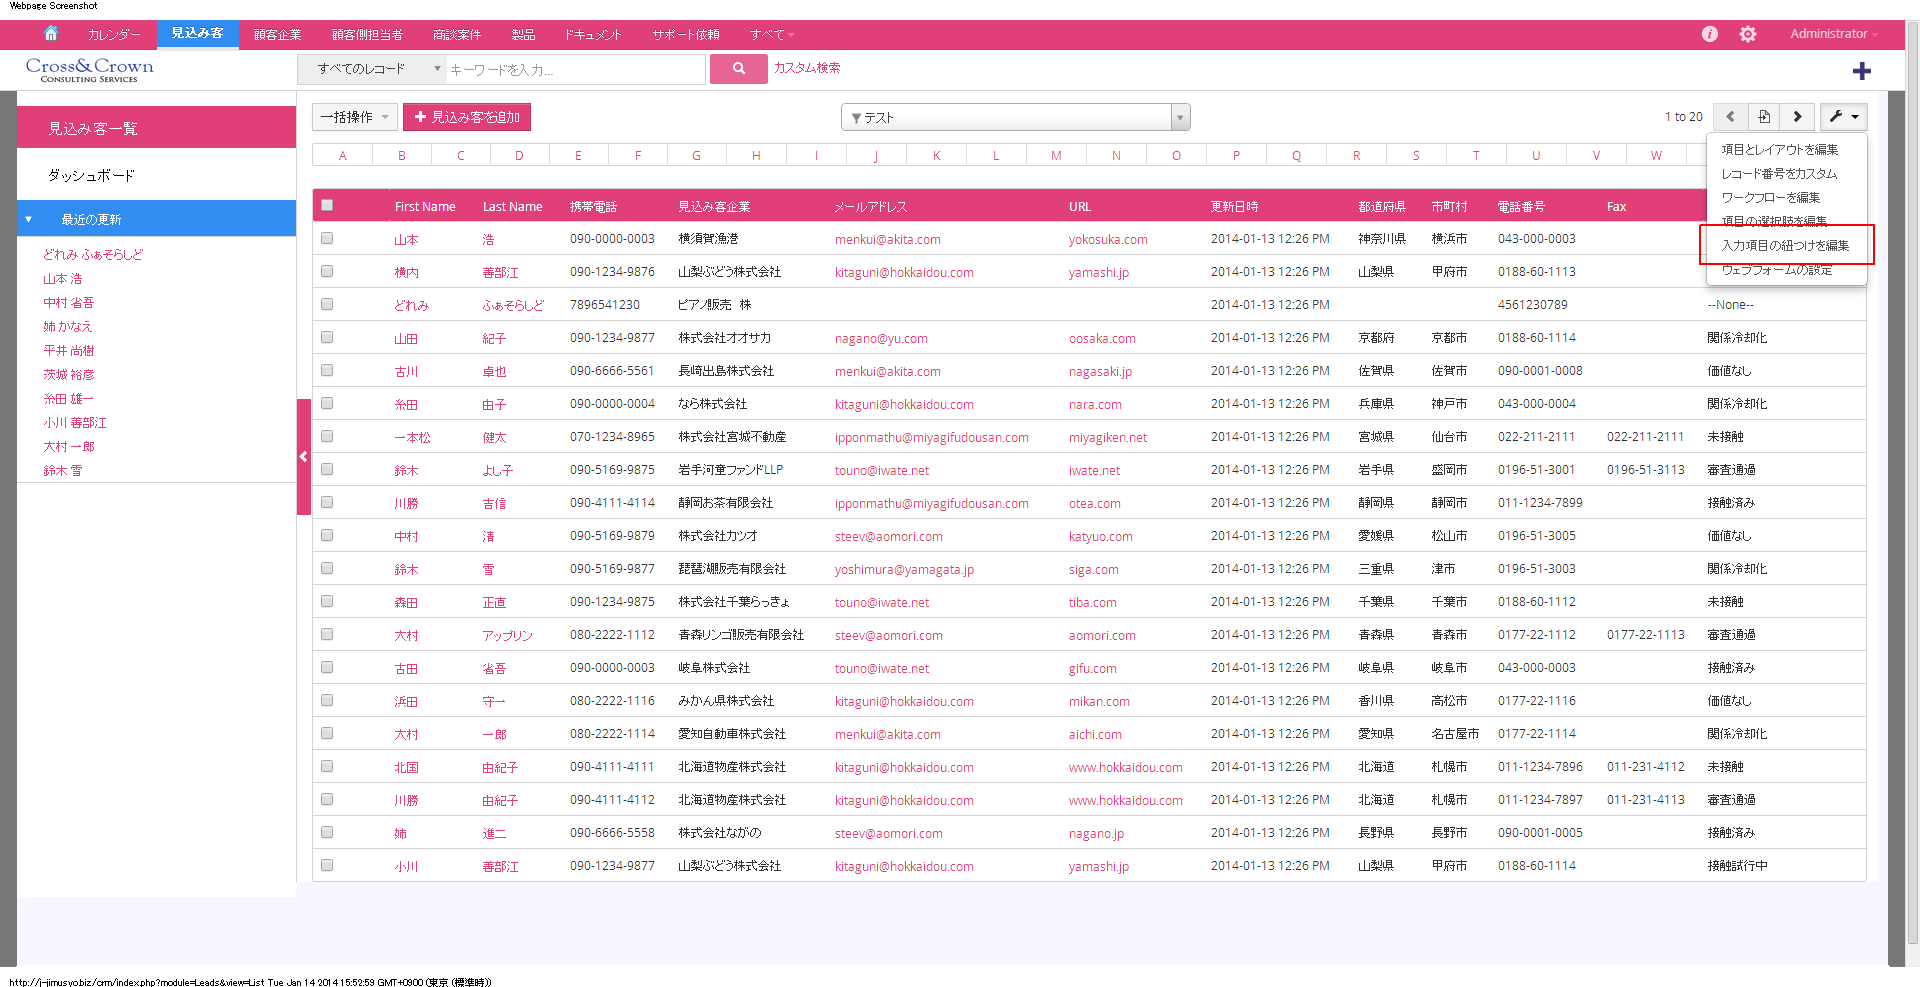This screenshot has height=987, width=1920.
Task: Collapse the sidebar with pink arrow handle
Action: [x=303, y=457]
